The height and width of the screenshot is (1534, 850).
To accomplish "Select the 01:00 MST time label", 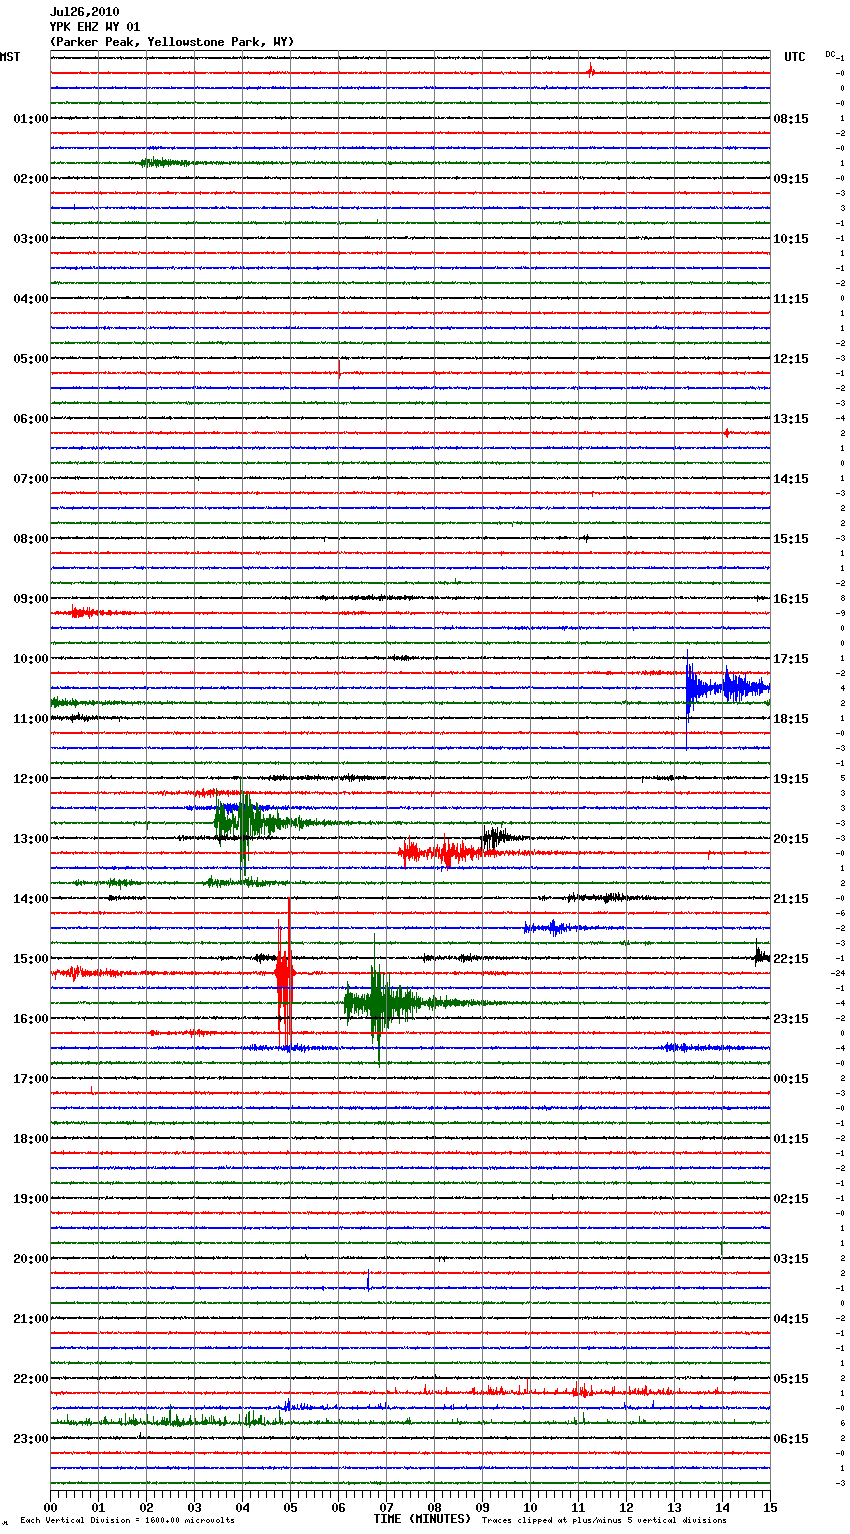I will (x=30, y=119).
